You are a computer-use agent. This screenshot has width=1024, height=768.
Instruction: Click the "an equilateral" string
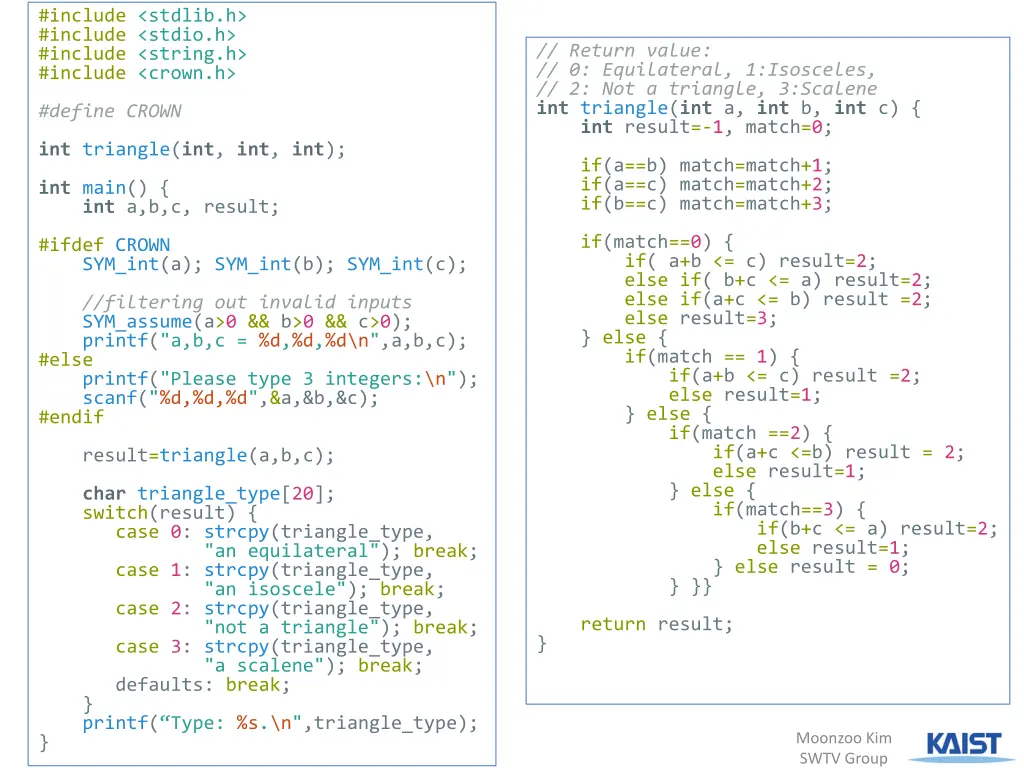tap(291, 551)
